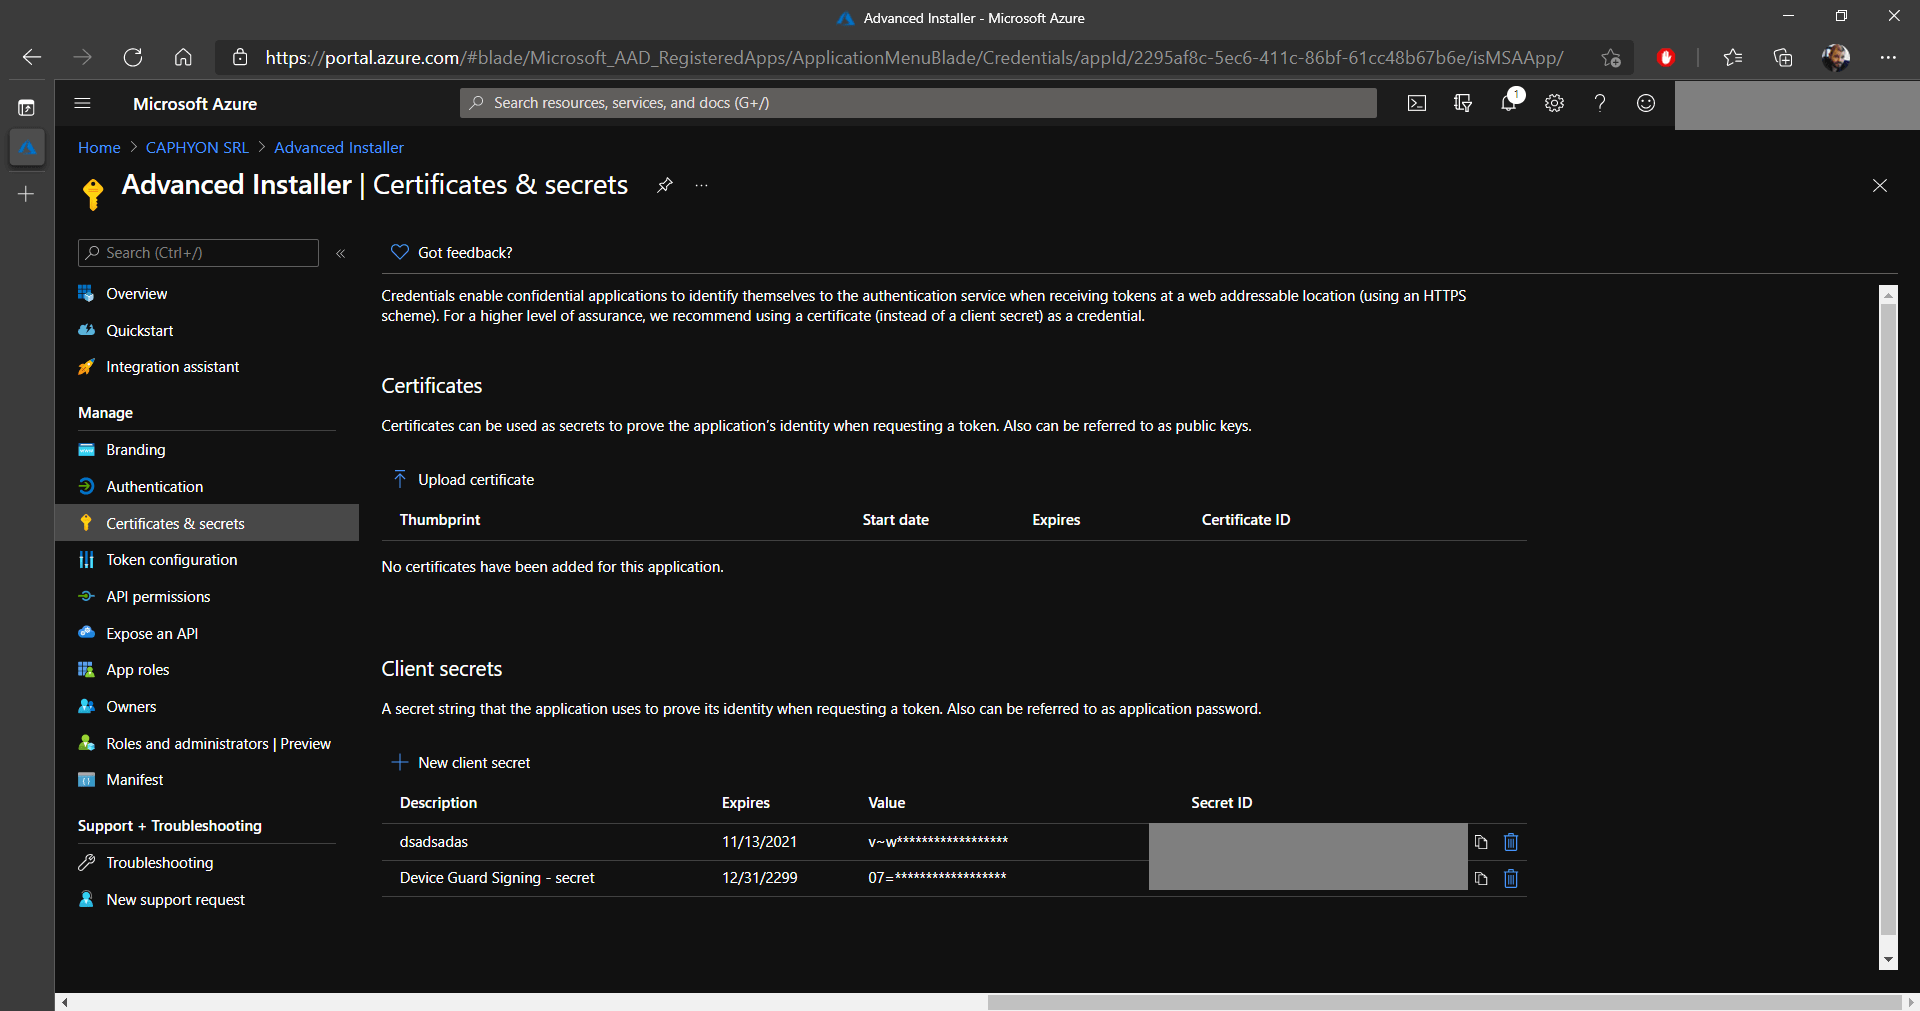Click the Home breadcrumb link

(99, 148)
